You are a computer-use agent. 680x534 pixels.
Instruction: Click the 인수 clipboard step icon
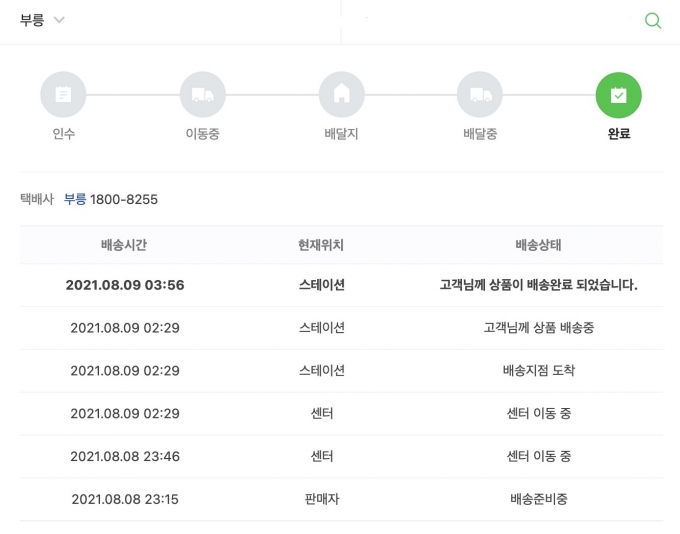coord(63,95)
